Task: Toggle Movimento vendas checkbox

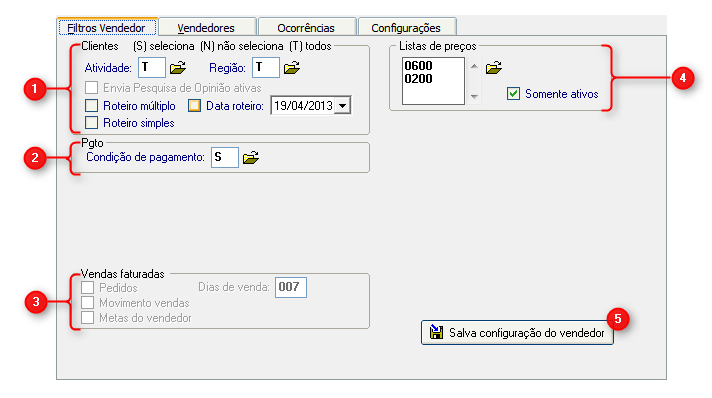Action: (87, 303)
